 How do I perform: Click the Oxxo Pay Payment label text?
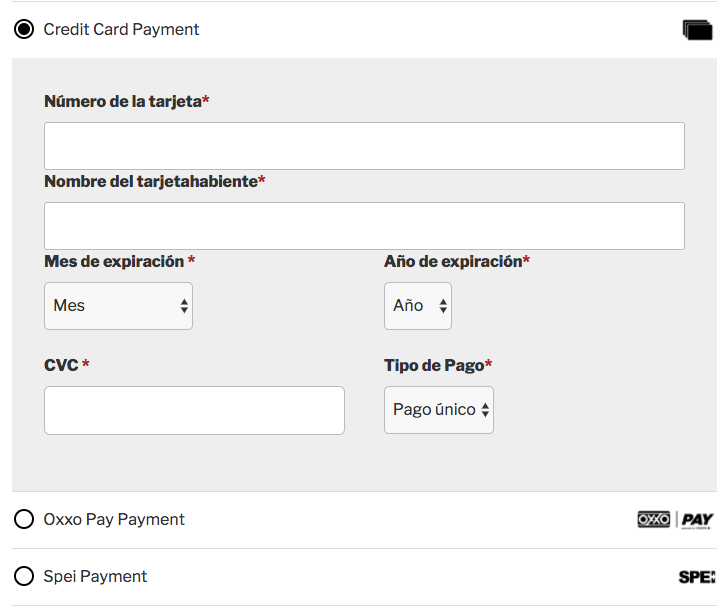[x=114, y=519]
